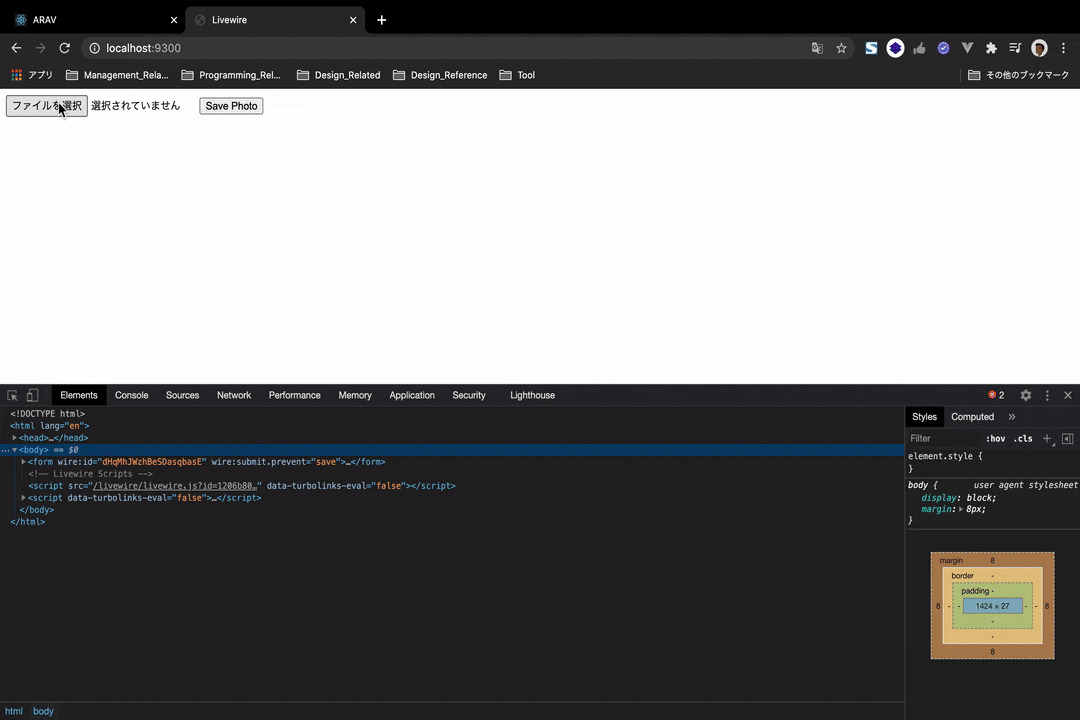Select the inspect-element cursor tool in DevTools
Screen dimensions: 1080x720
[x=12, y=395]
